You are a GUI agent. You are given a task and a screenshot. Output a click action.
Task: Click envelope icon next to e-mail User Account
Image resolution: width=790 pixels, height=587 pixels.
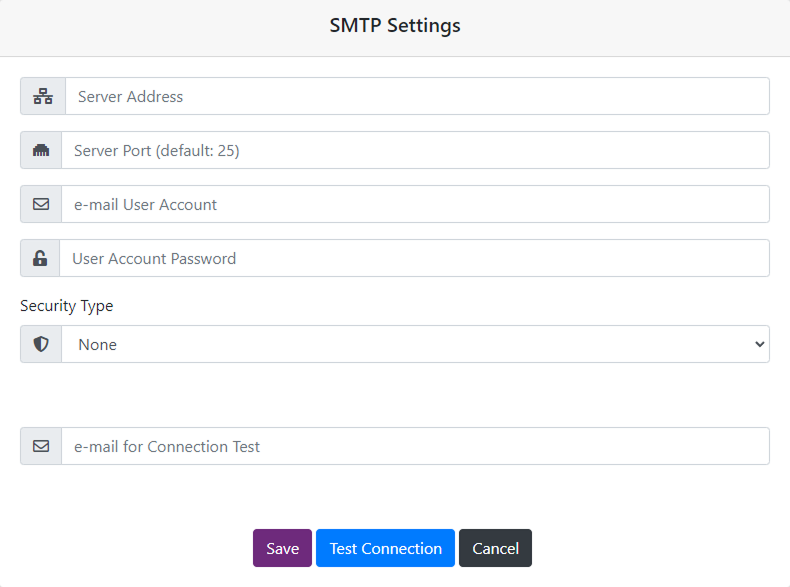point(41,204)
